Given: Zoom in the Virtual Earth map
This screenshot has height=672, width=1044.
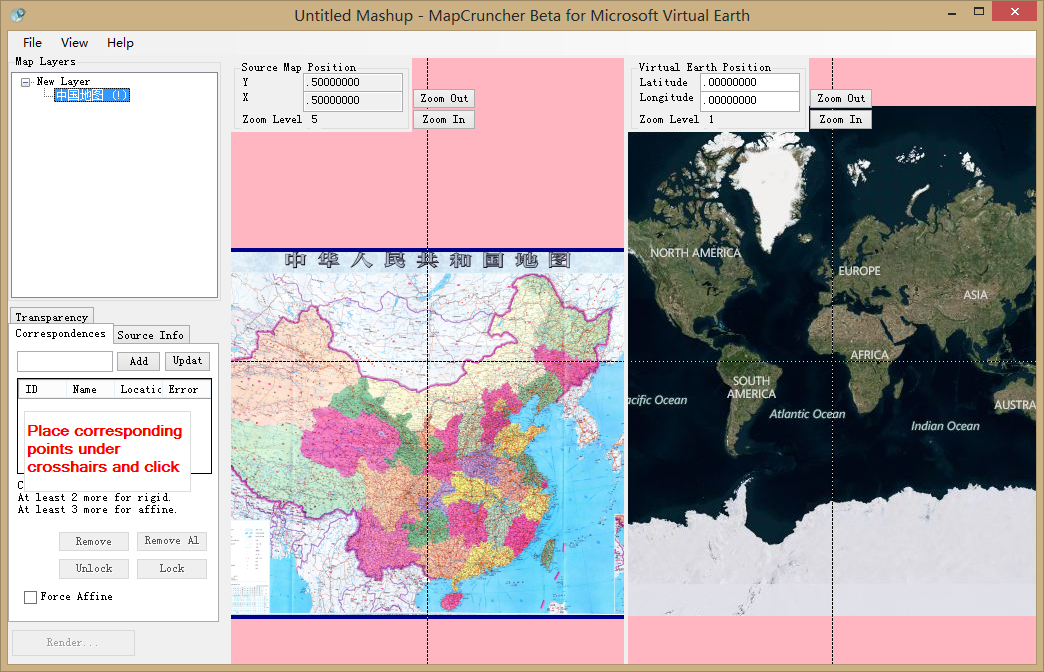Looking at the screenshot, I should pos(841,120).
